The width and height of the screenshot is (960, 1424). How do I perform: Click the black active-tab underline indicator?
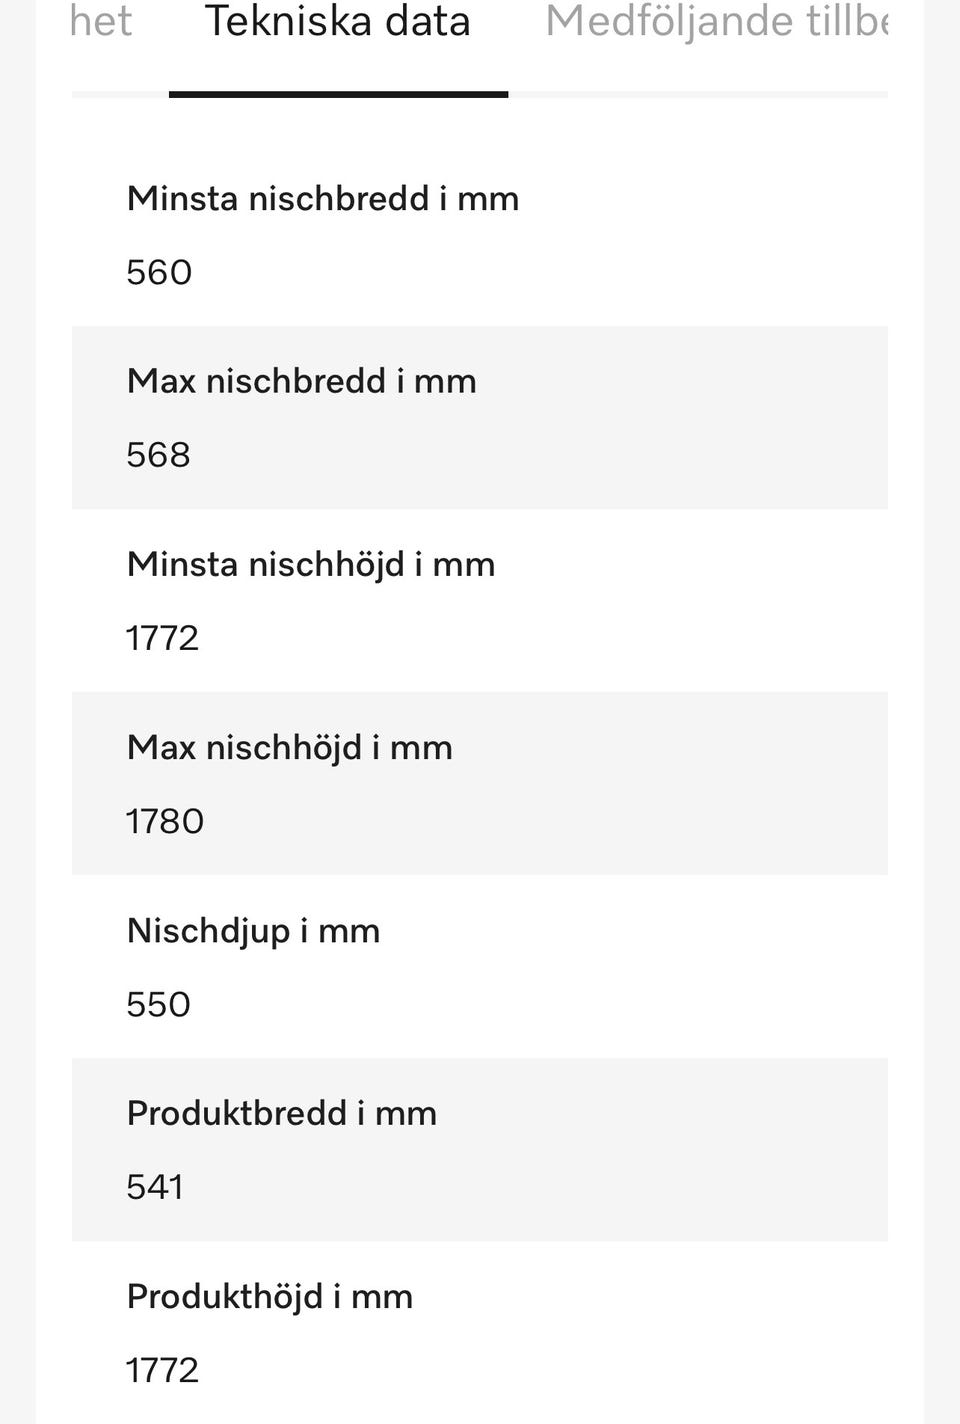tap(338, 94)
